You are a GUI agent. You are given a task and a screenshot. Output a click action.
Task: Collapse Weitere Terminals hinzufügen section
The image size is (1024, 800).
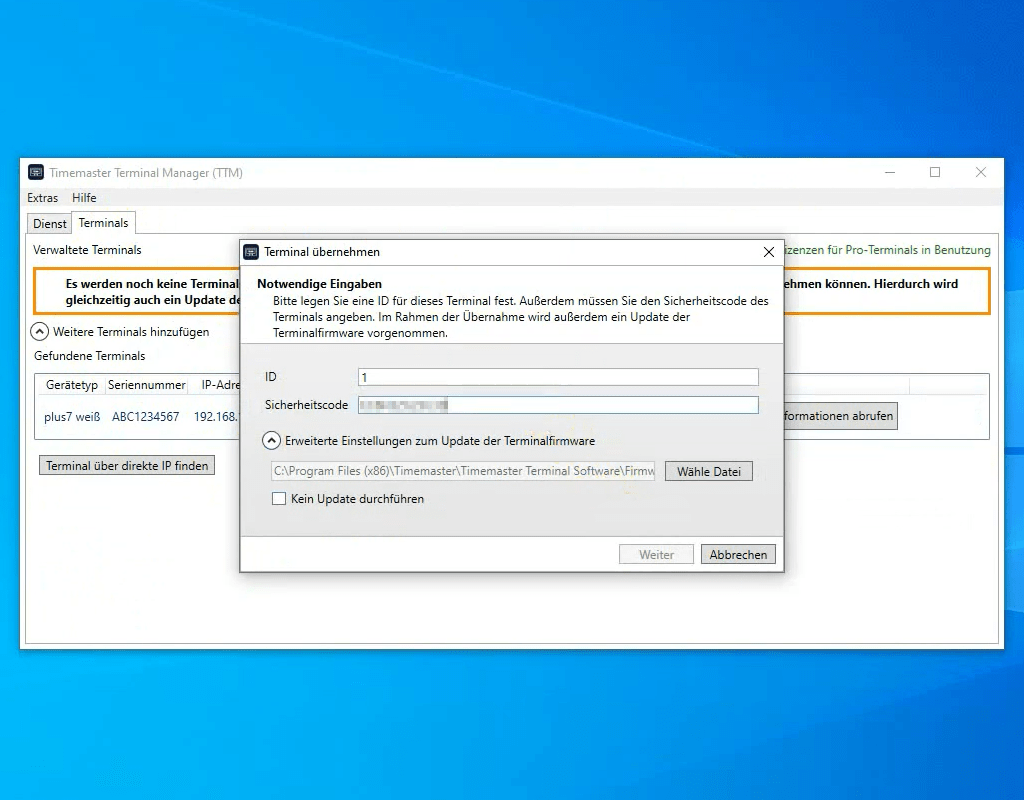point(39,331)
